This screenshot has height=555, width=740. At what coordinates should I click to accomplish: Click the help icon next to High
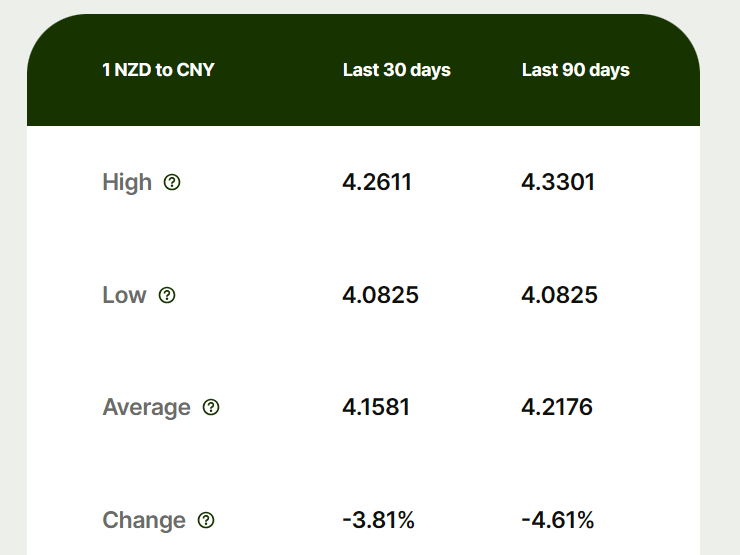(172, 183)
